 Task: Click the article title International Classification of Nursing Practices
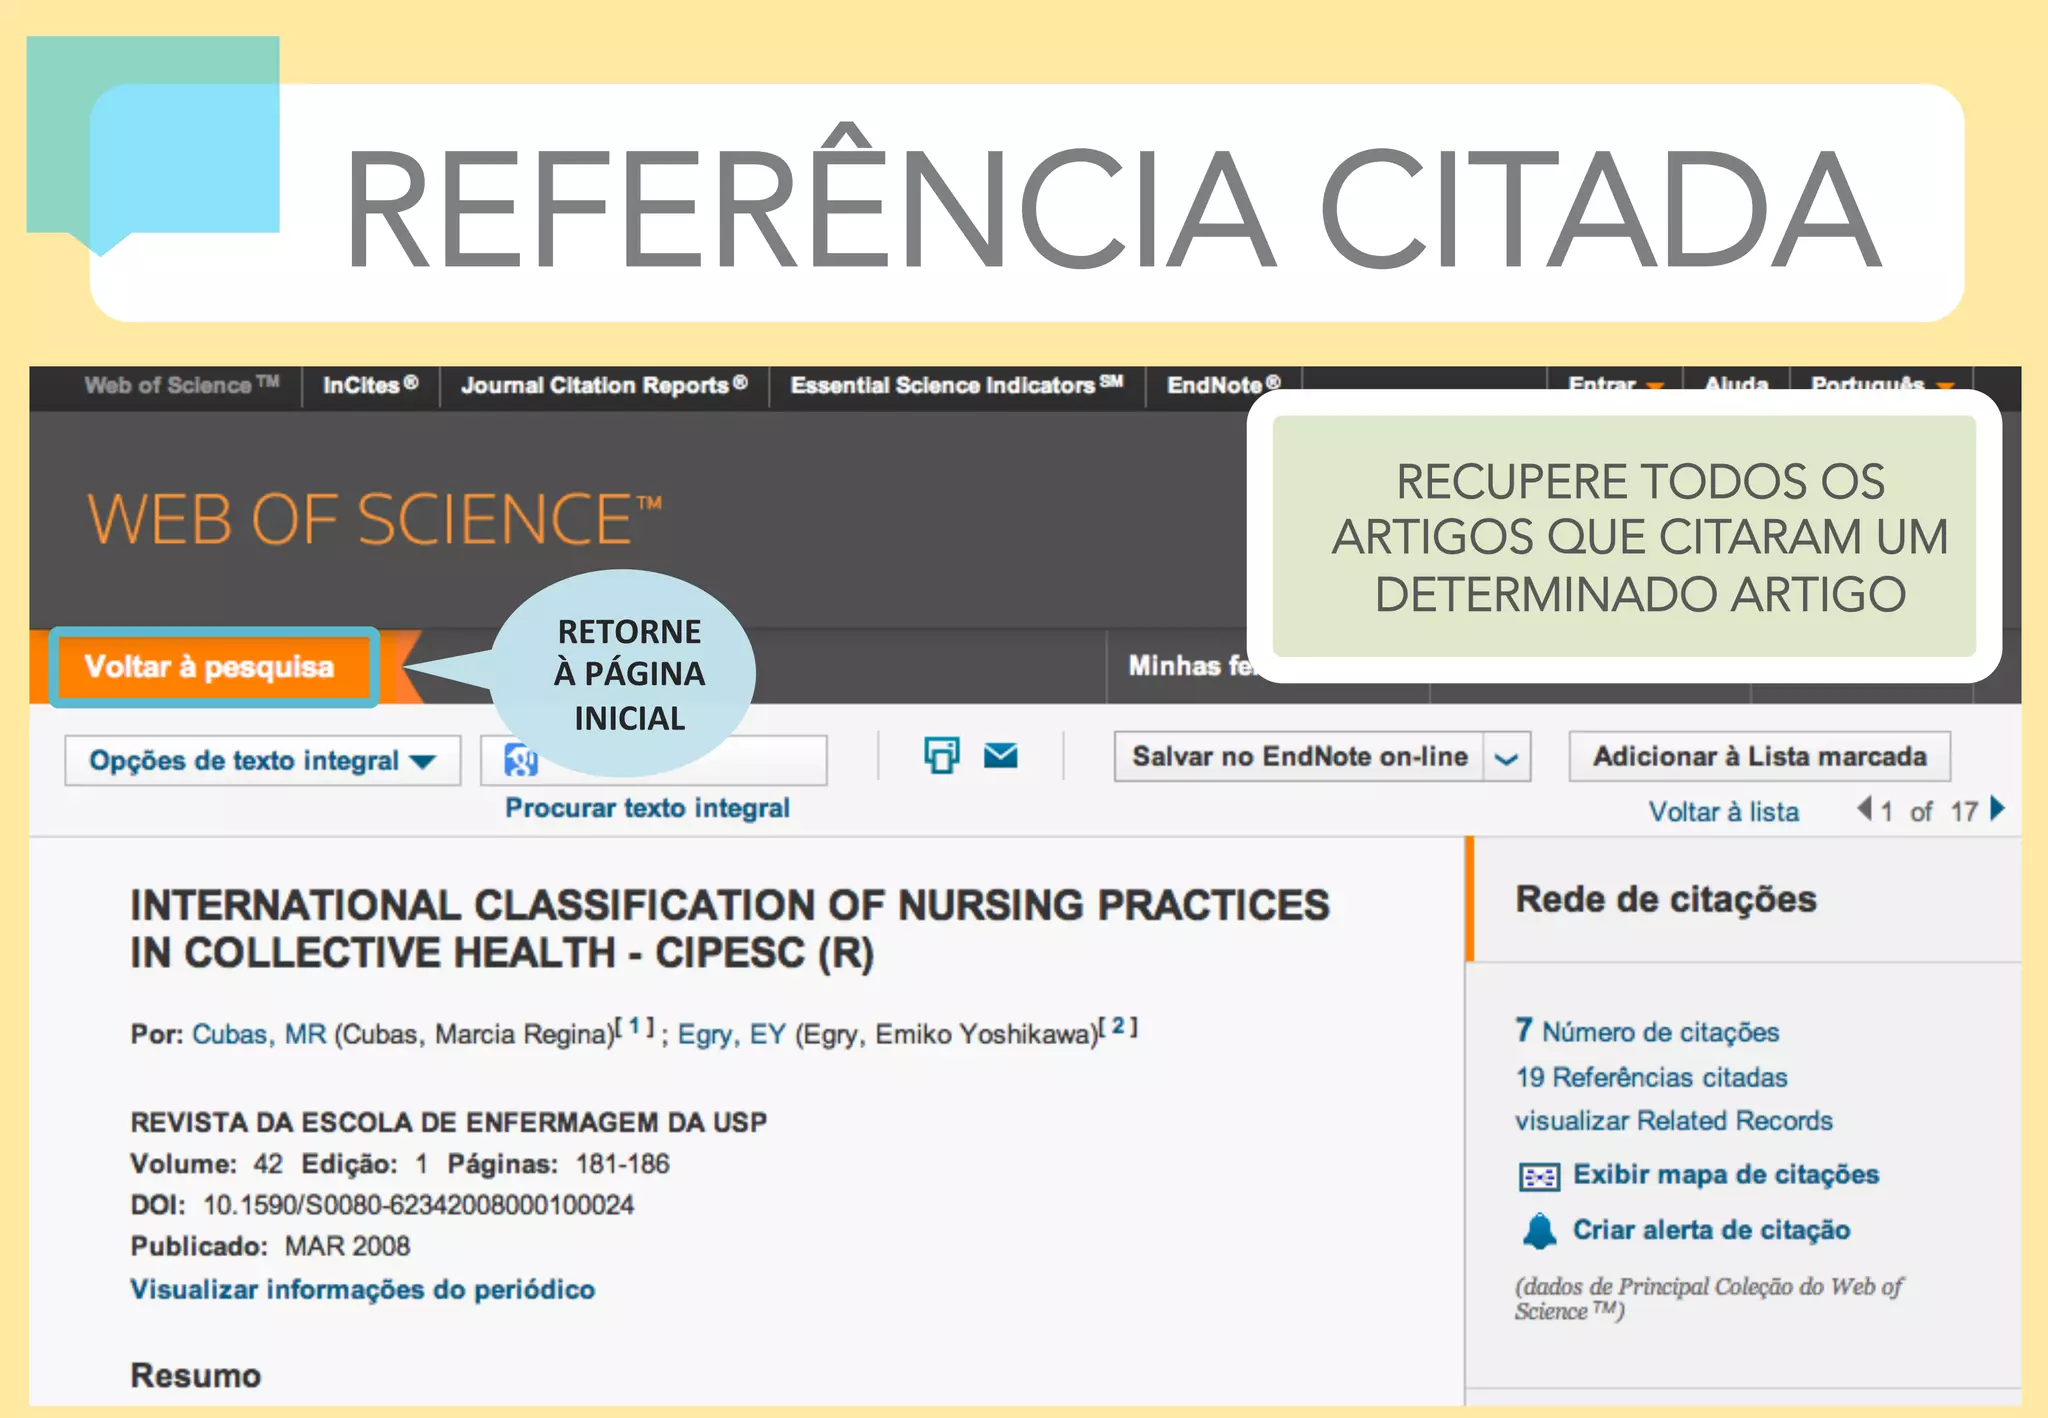tap(729, 929)
